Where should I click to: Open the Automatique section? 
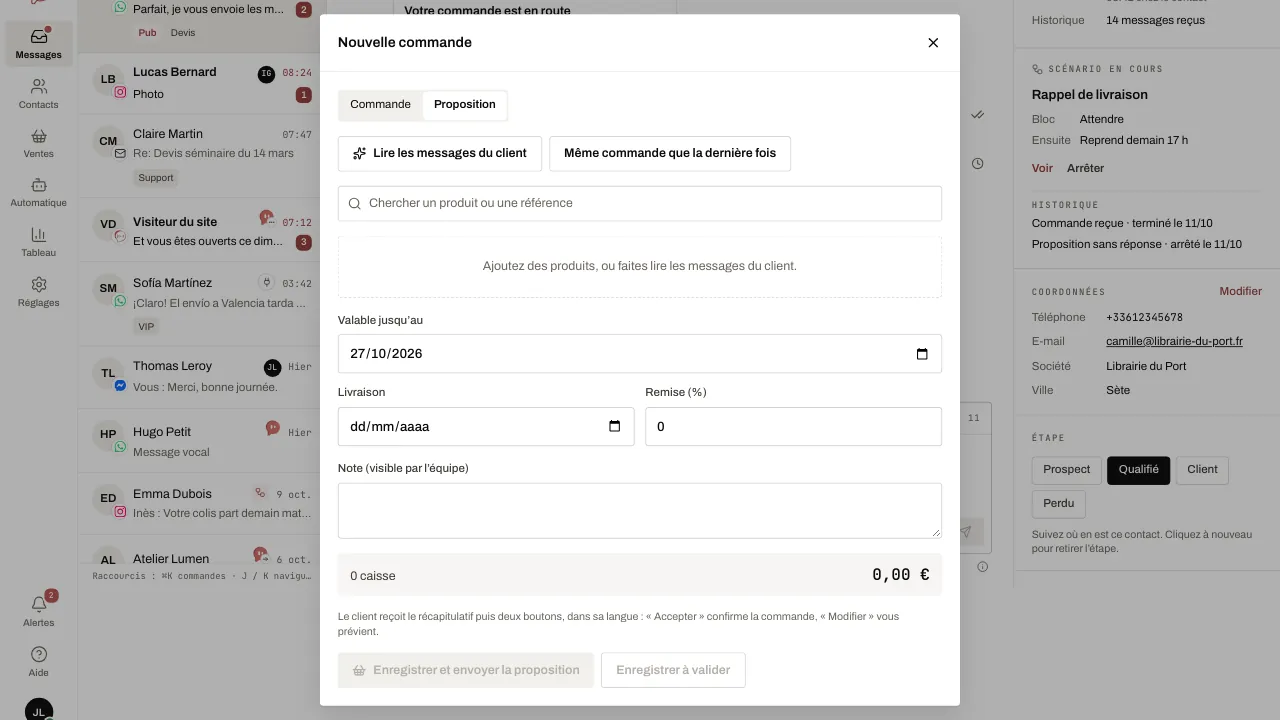click(38, 192)
